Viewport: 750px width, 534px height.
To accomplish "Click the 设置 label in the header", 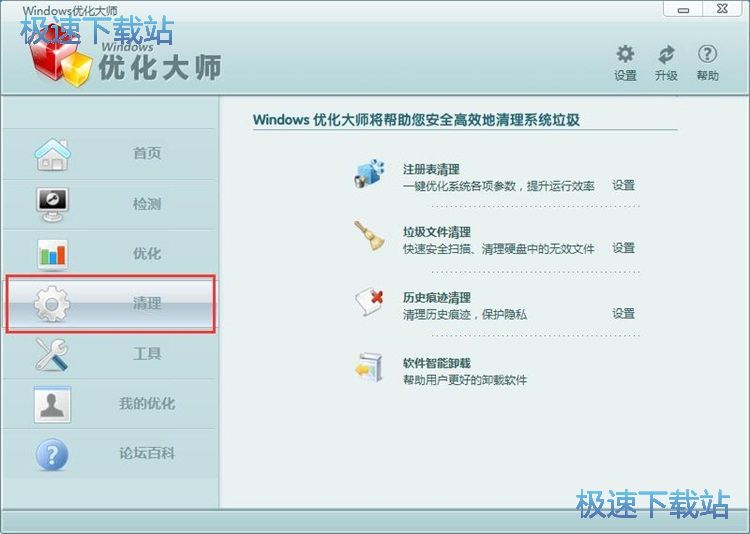I will 625,76.
